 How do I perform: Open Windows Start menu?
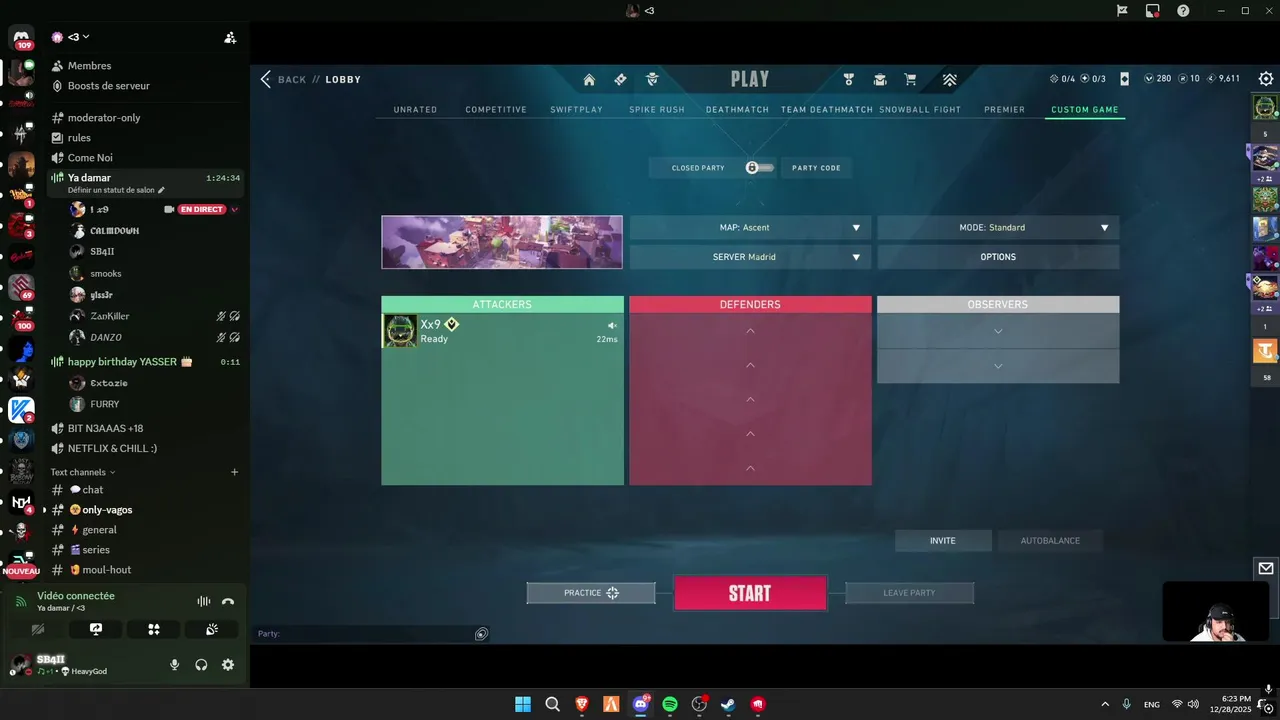click(523, 704)
